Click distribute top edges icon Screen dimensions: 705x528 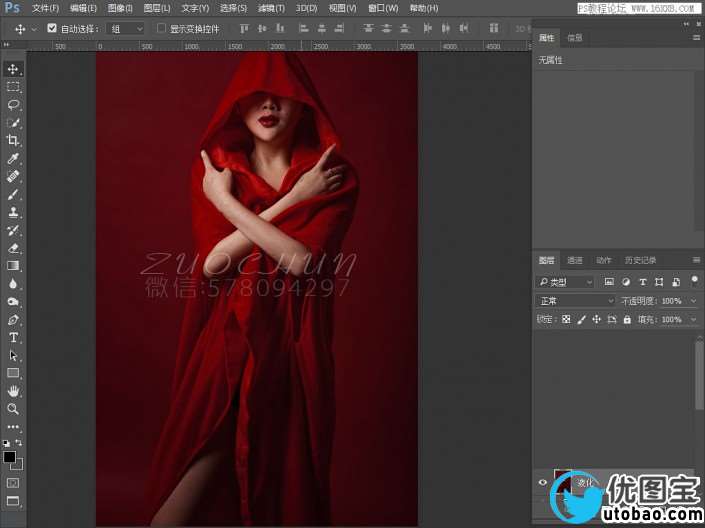click(368, 29)
